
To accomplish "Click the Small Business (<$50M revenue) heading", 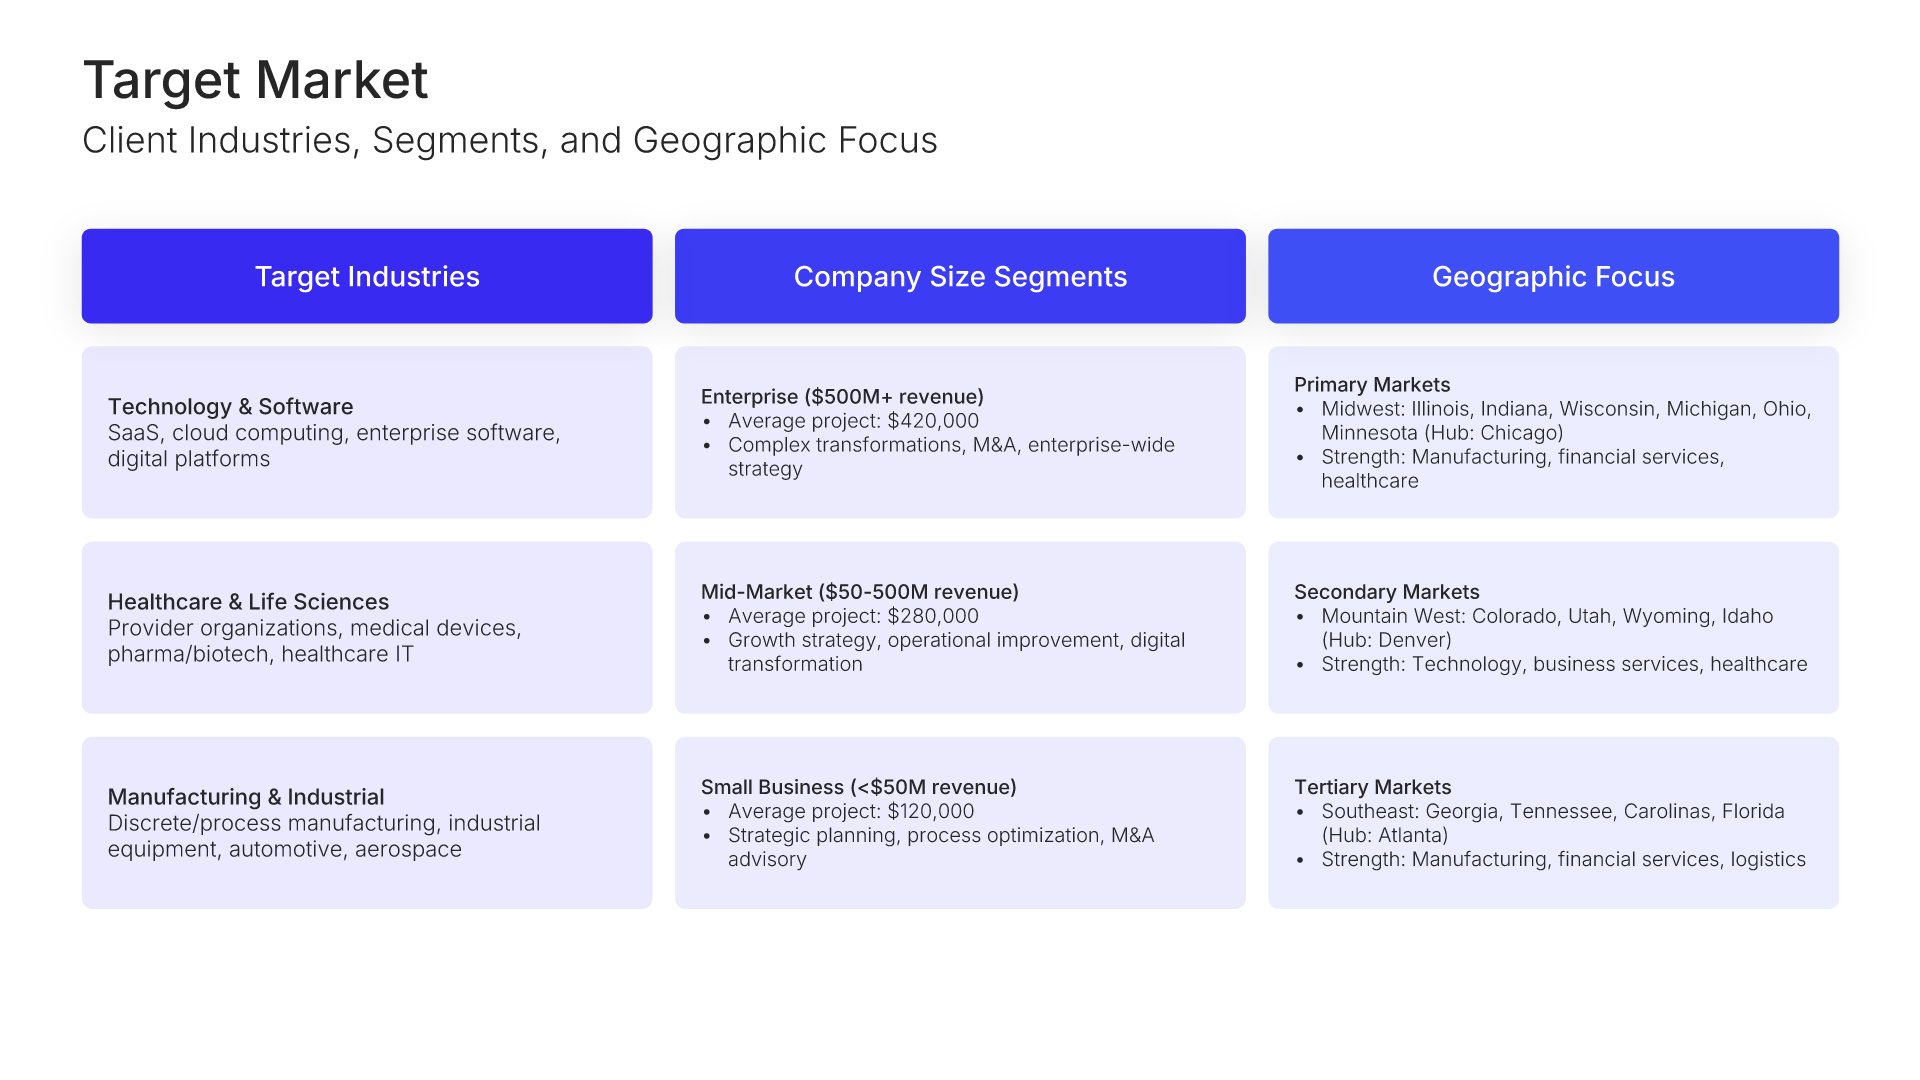I will [x=858, y=787].
